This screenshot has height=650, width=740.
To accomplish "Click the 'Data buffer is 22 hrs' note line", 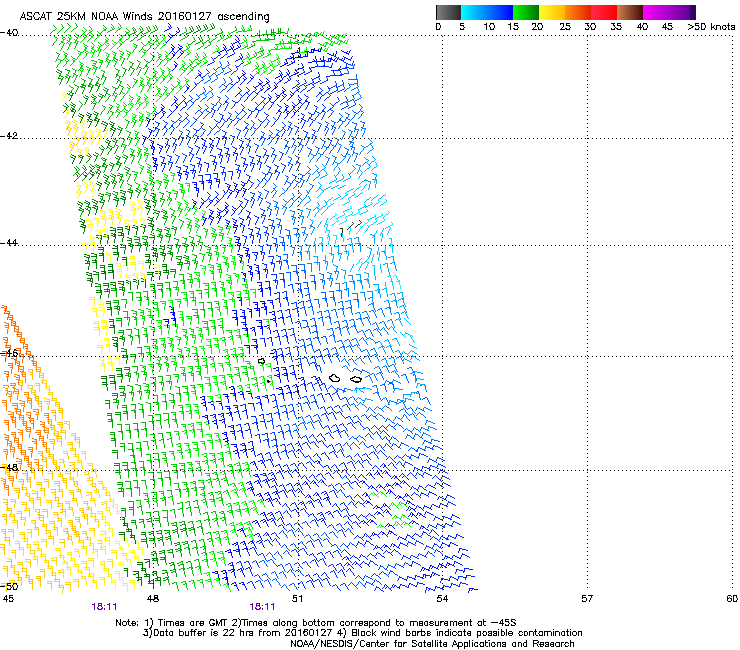I will pyautogui.click(x=362, y=633).
